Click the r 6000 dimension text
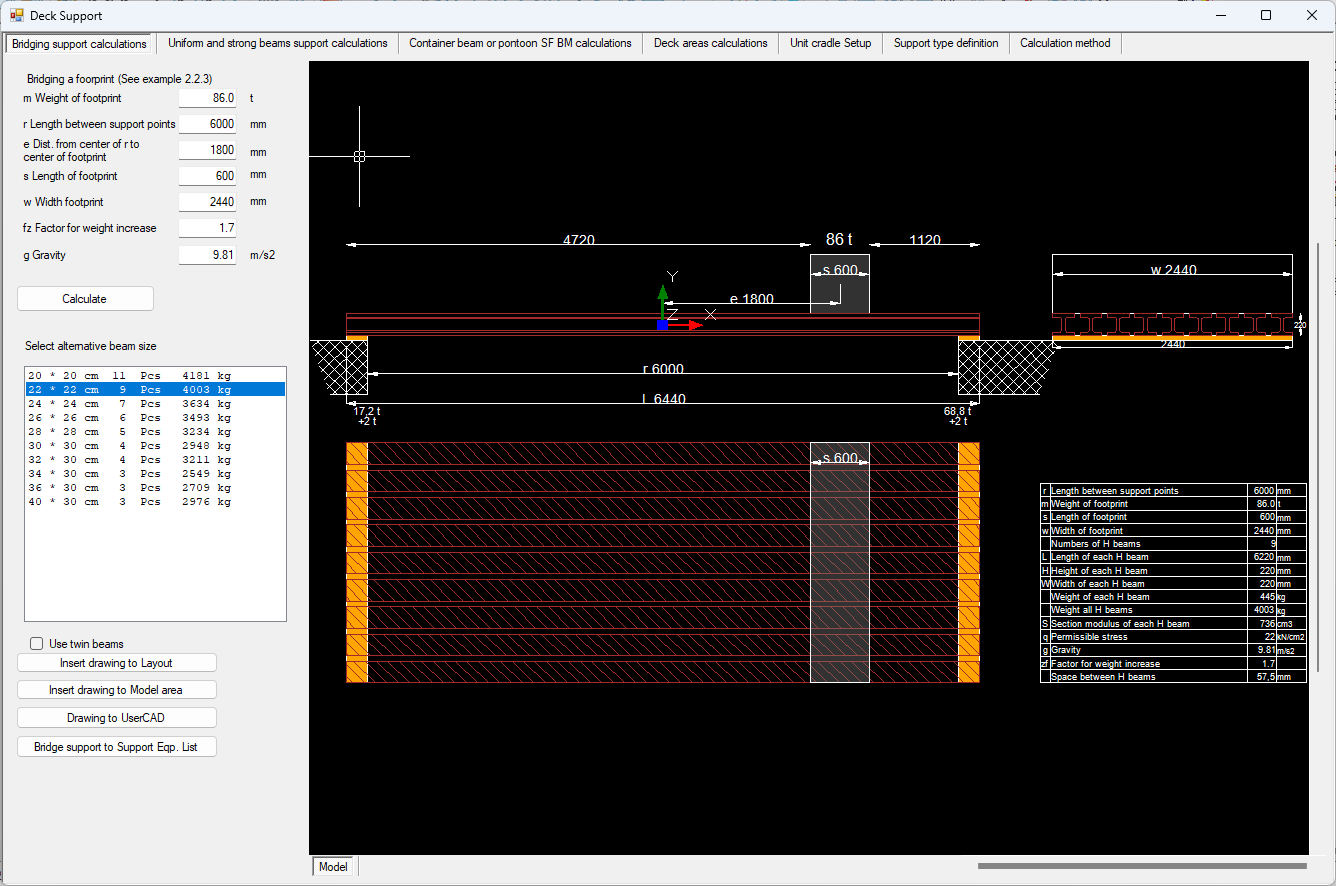The image size is (1336, 886). [x=663, y=369]
